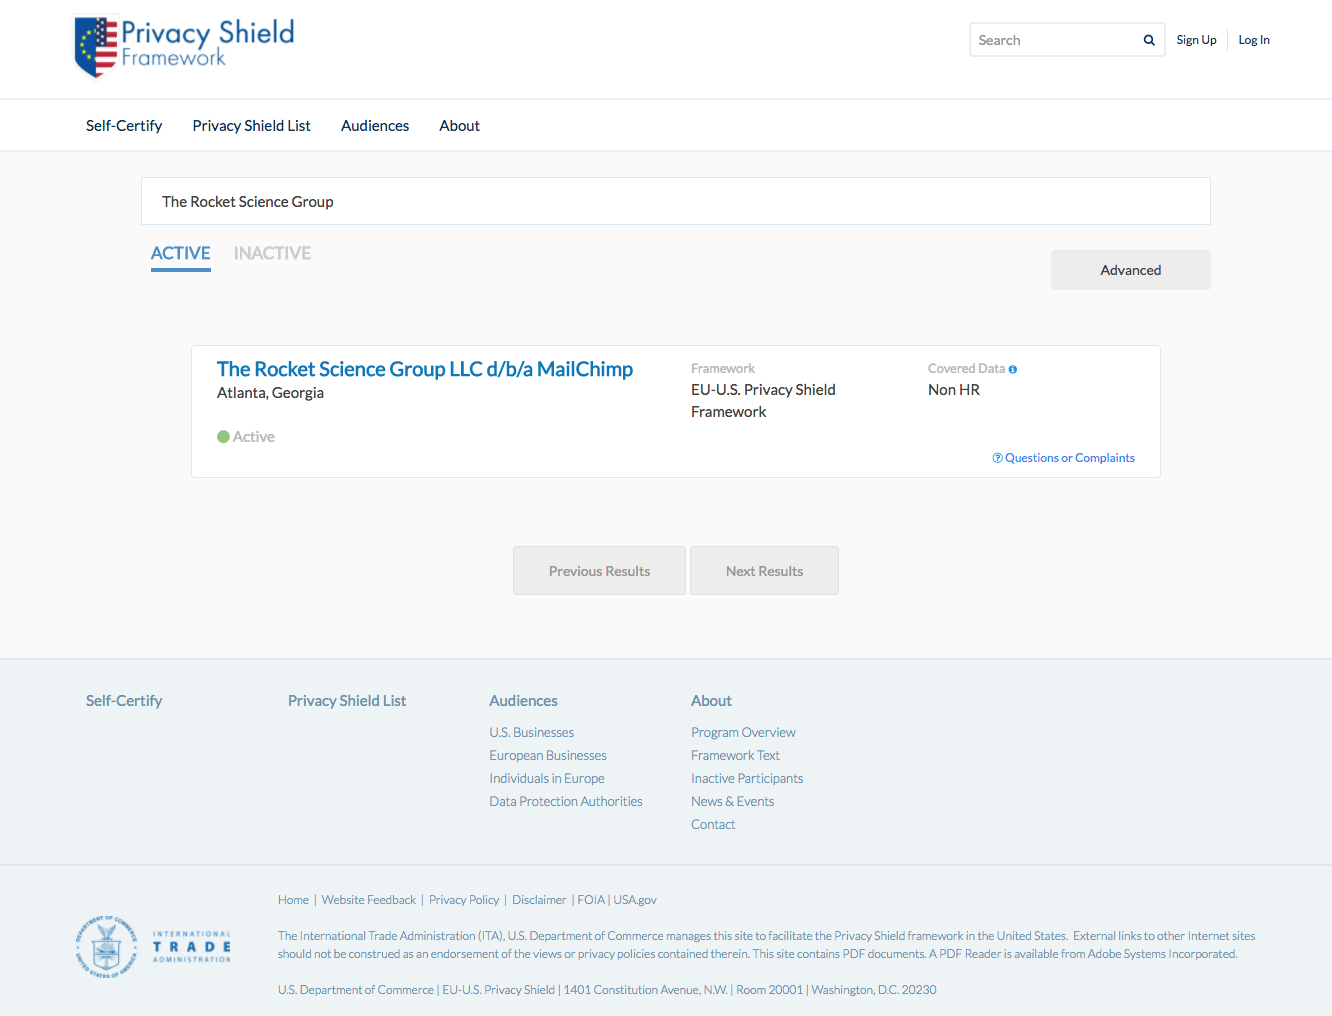Select 'EU-U.S. Privacy Shield Framework' value text
The height and width of the screenshot is (1016, 1332).
[x=763, y=401]
